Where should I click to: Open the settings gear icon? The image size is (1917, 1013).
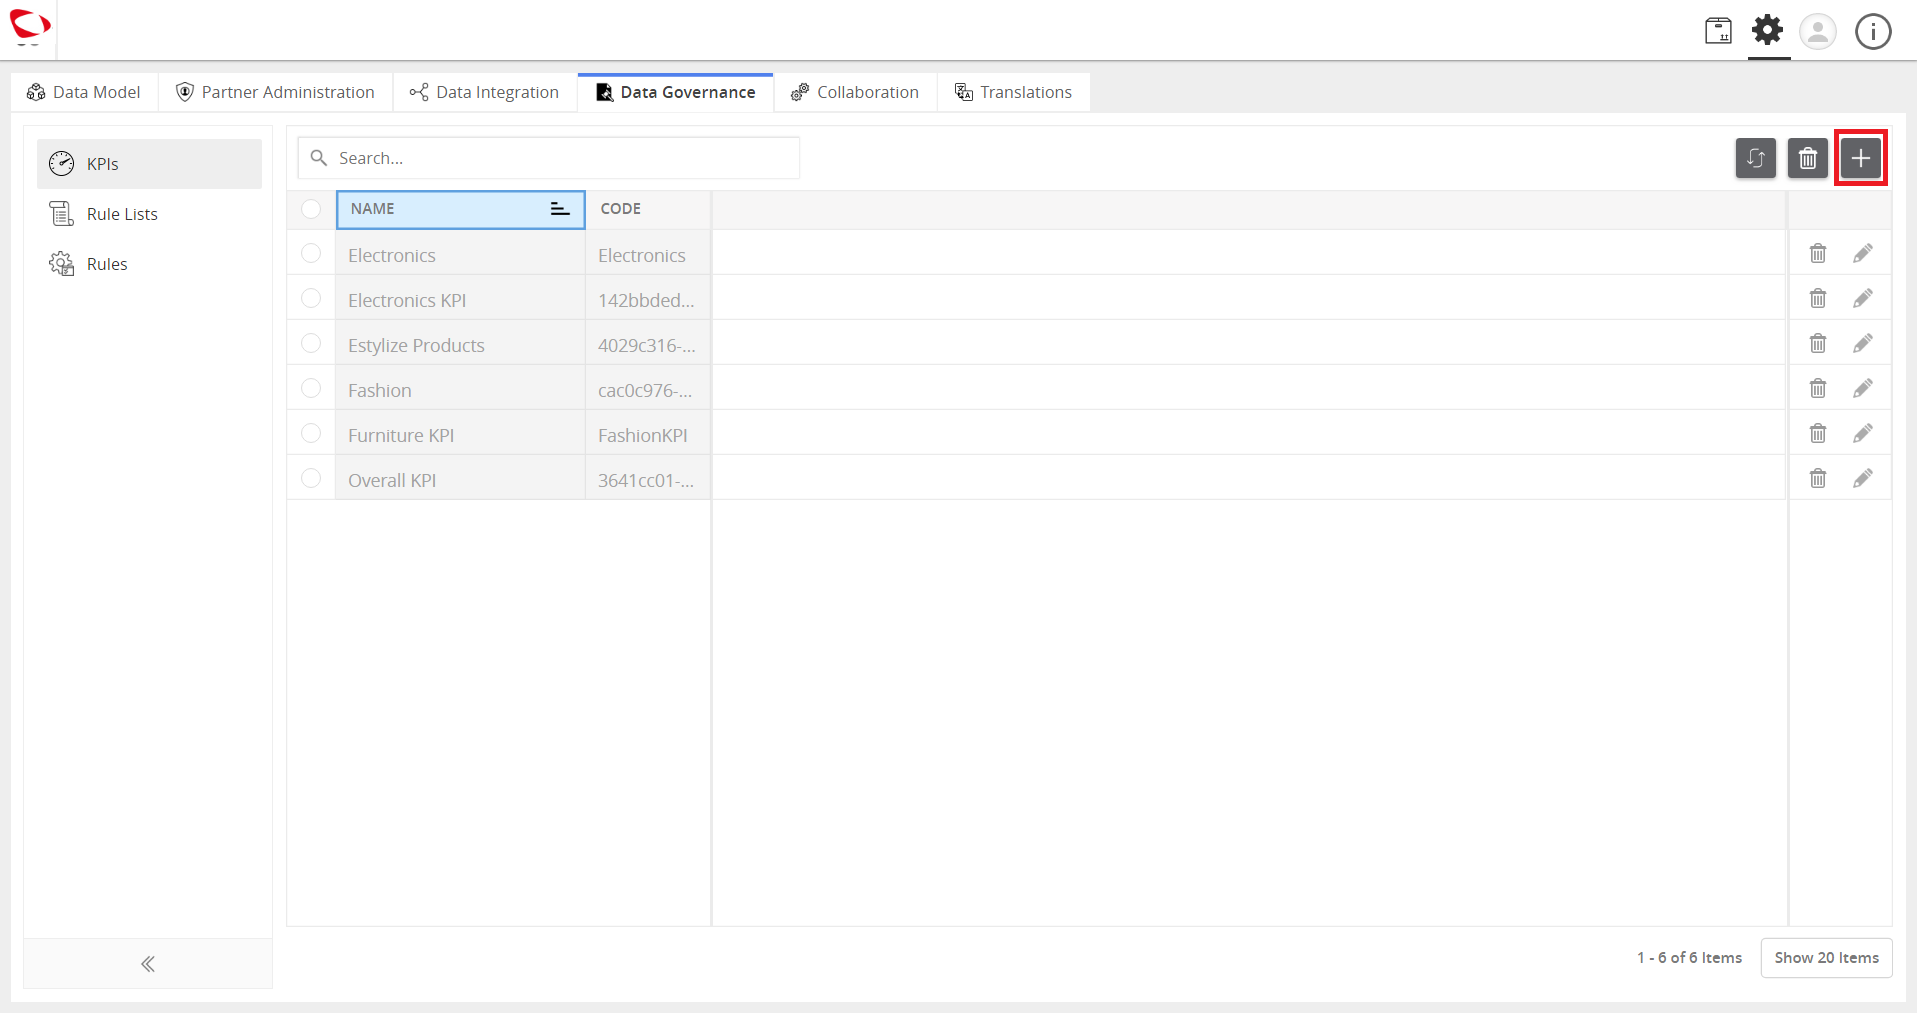pyautogui.click(x=1768, y=30)
